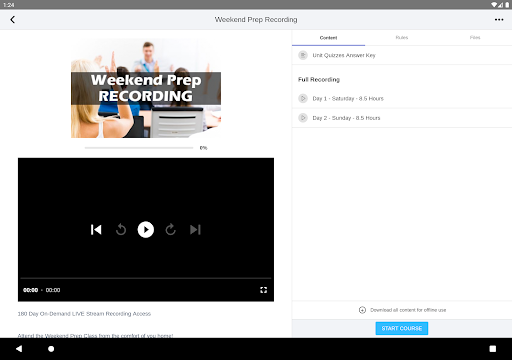The height and width of the screenshot is (360, 512).
Task: Open the three-dot more options menu
Action: pos(499,20)
